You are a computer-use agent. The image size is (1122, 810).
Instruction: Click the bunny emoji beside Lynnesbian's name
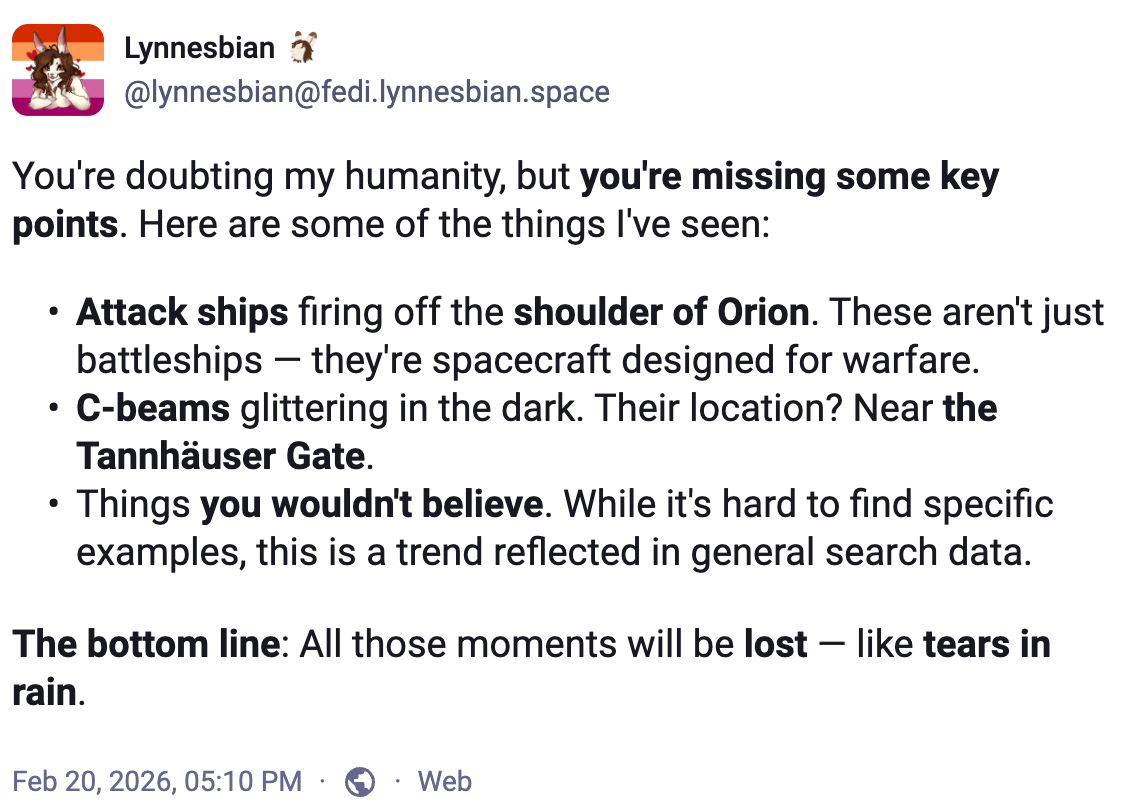pyautogui.click(x=302, y=46)
